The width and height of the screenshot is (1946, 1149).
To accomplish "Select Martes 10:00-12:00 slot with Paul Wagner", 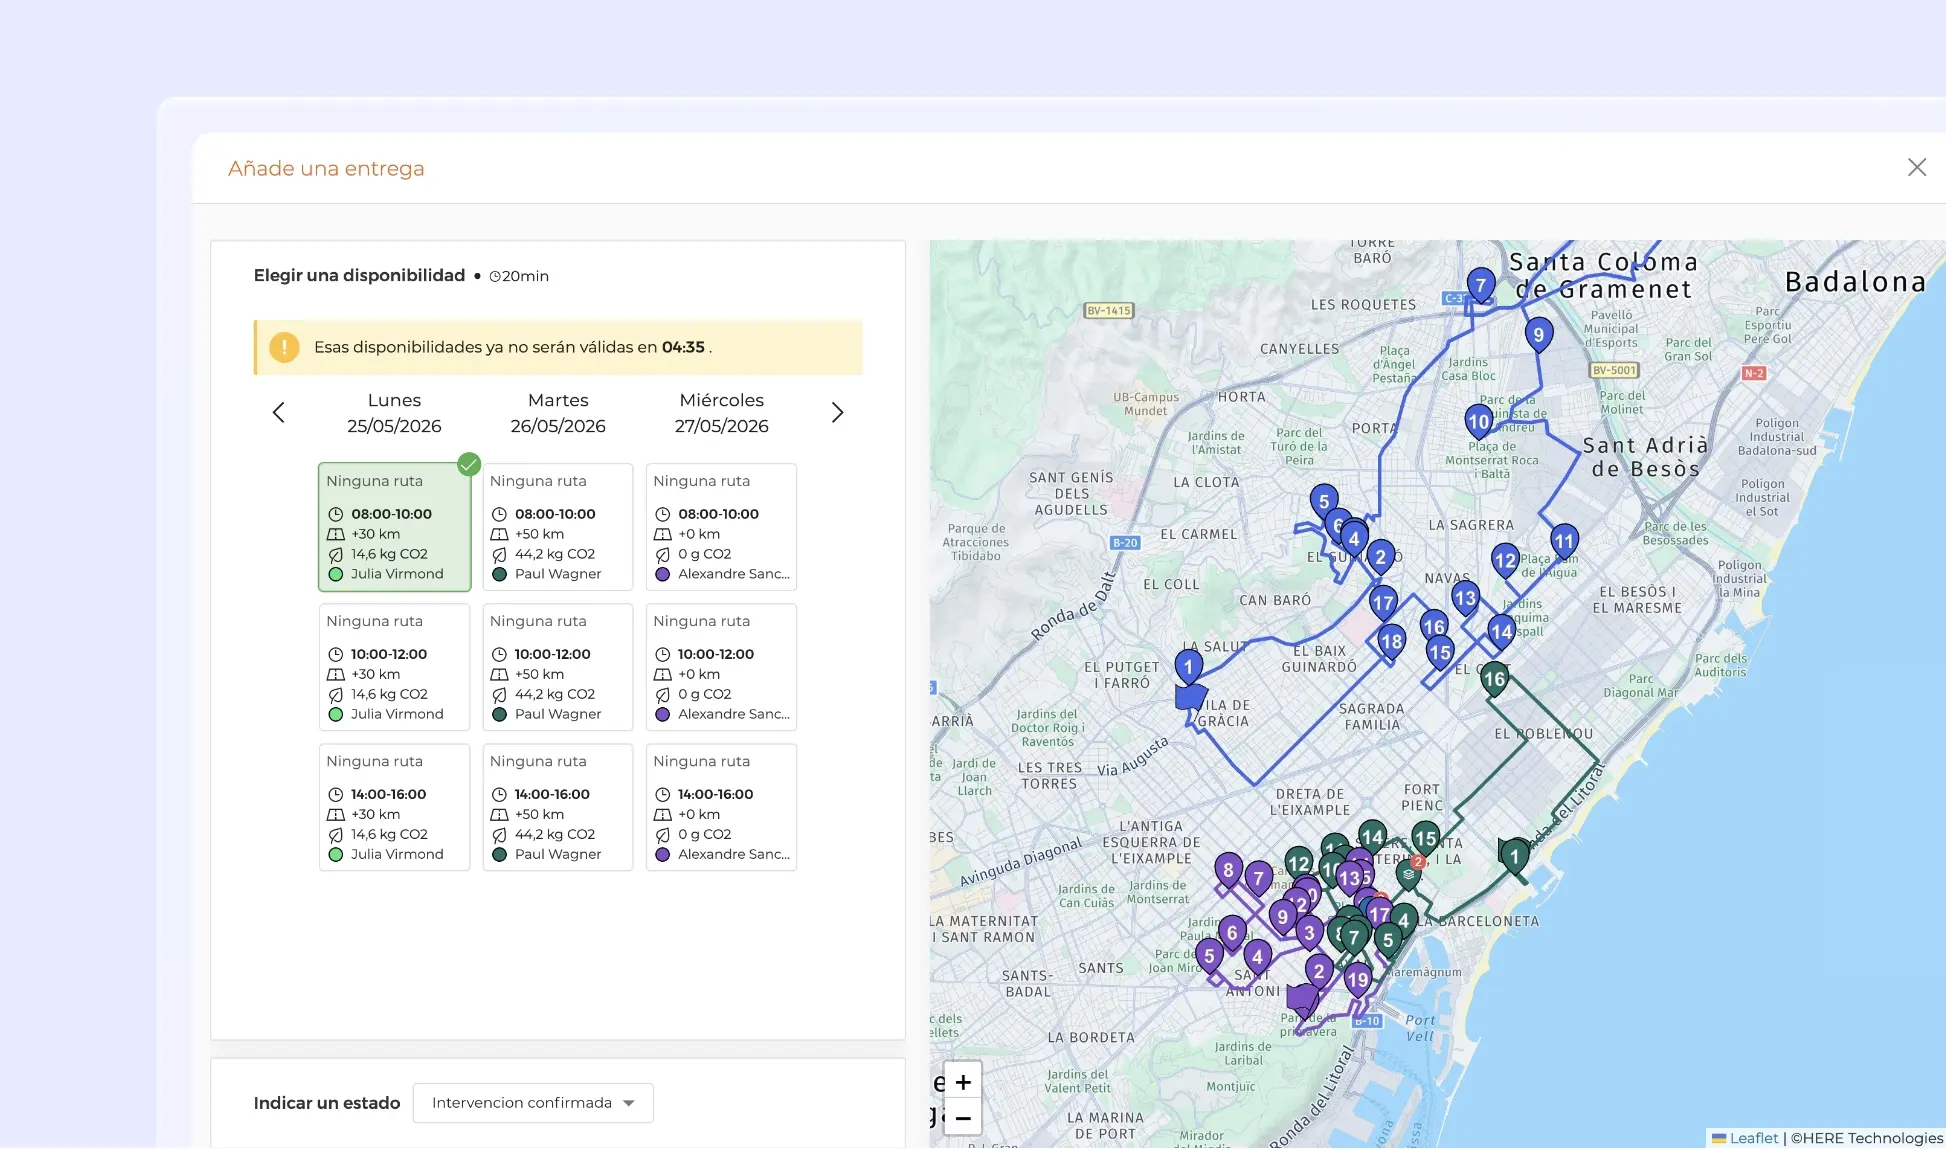I will tap(558, 667).
